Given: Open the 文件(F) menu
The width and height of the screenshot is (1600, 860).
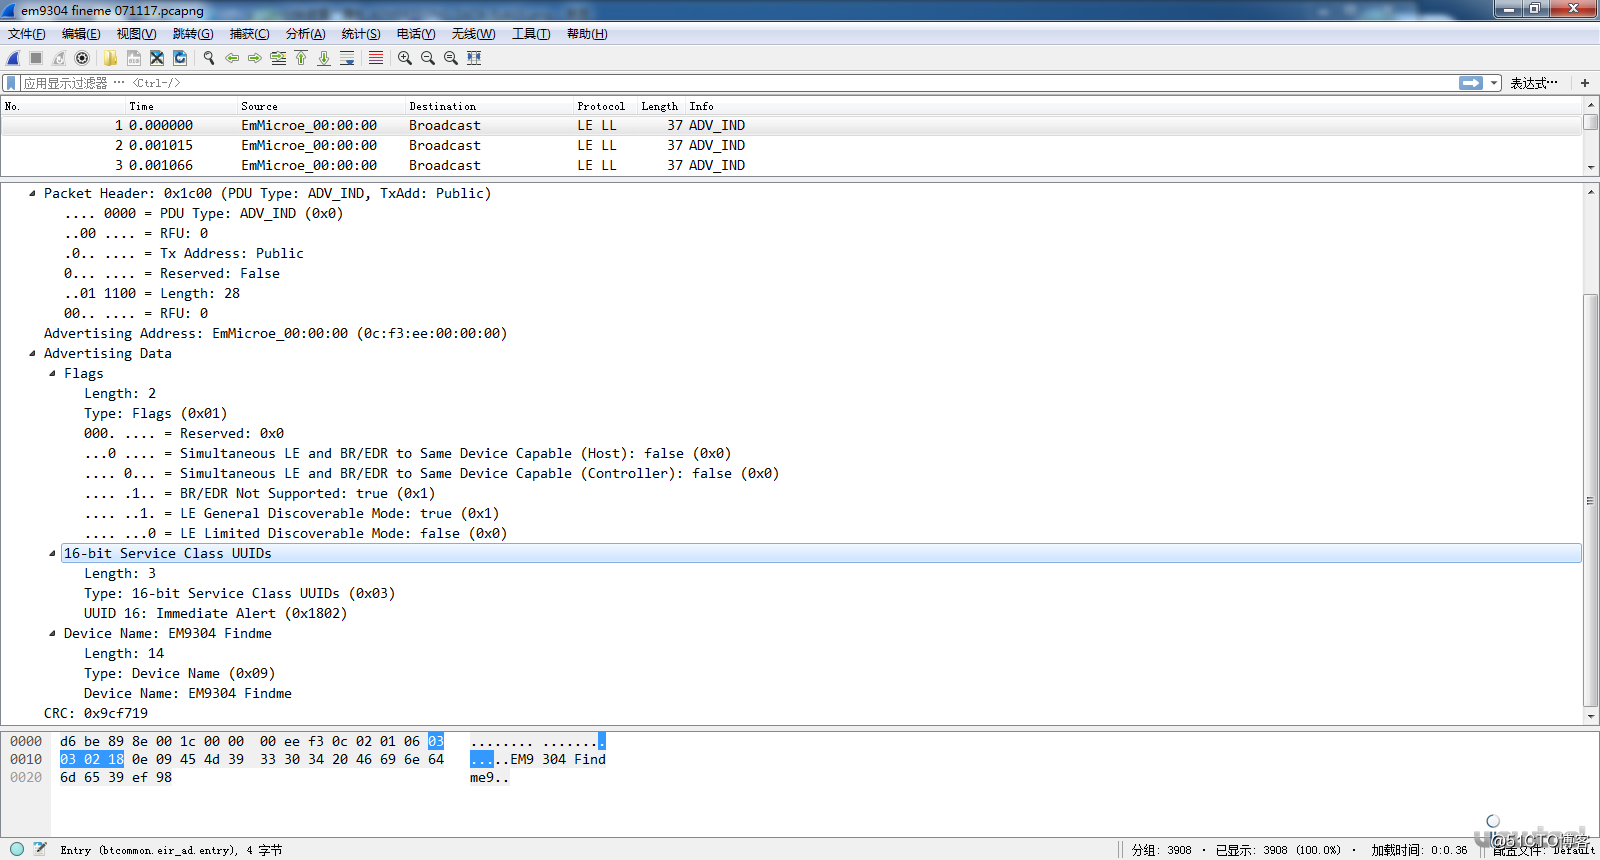Looking at the screenshot, I should tap(27, 34).
